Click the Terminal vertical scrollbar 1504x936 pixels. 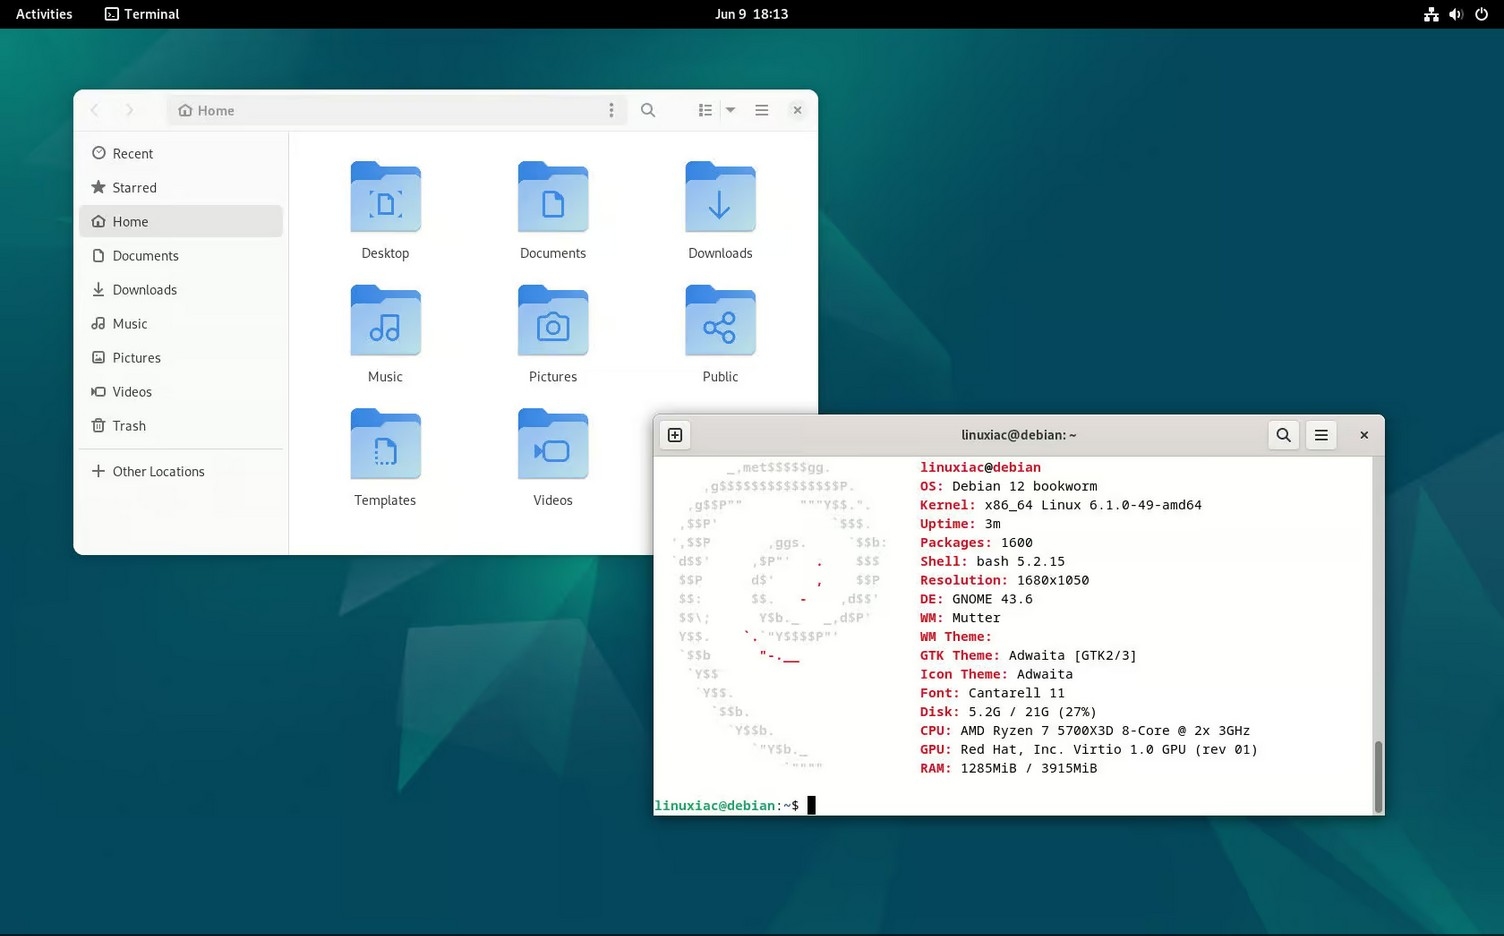point(1378,777)
